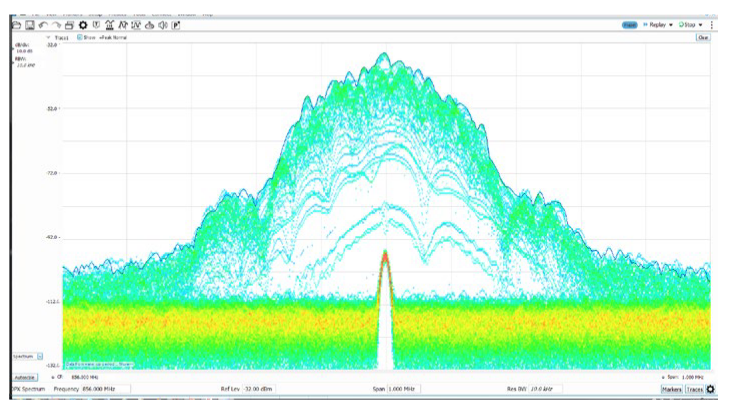This screenshot has height=411, width=729.
Task: Click the undo arrow icon
Action: pos(43,25)
